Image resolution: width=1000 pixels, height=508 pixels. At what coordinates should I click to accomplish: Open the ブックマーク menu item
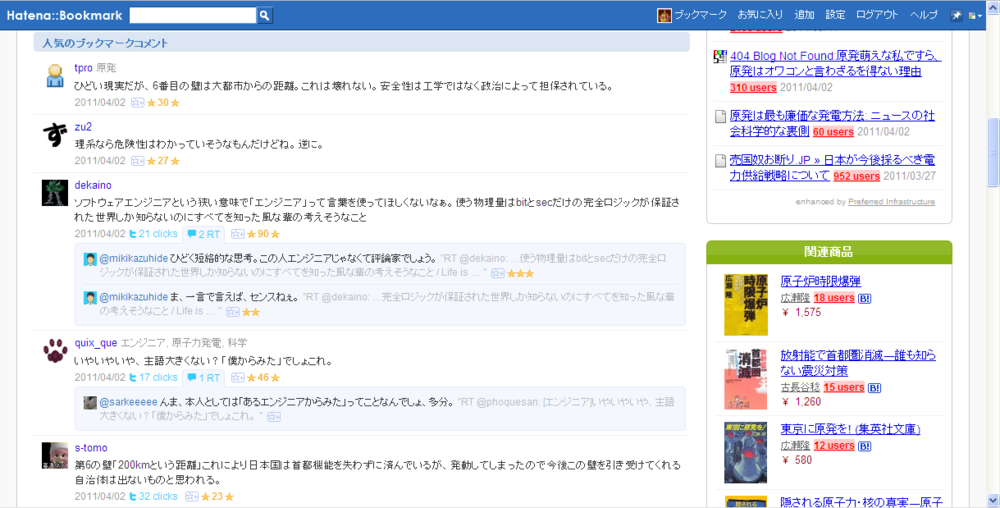coord(700,15)
